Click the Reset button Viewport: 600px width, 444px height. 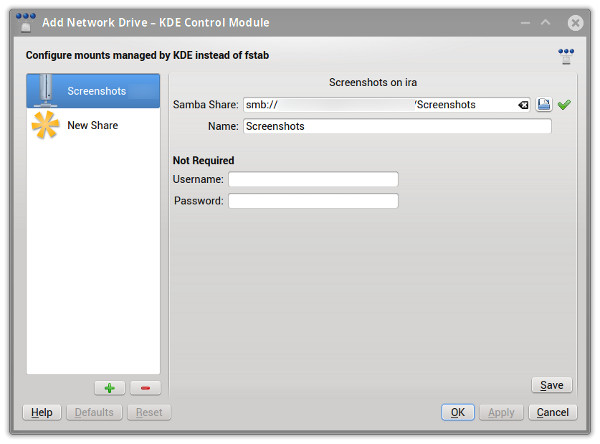[x=149, y=413]
